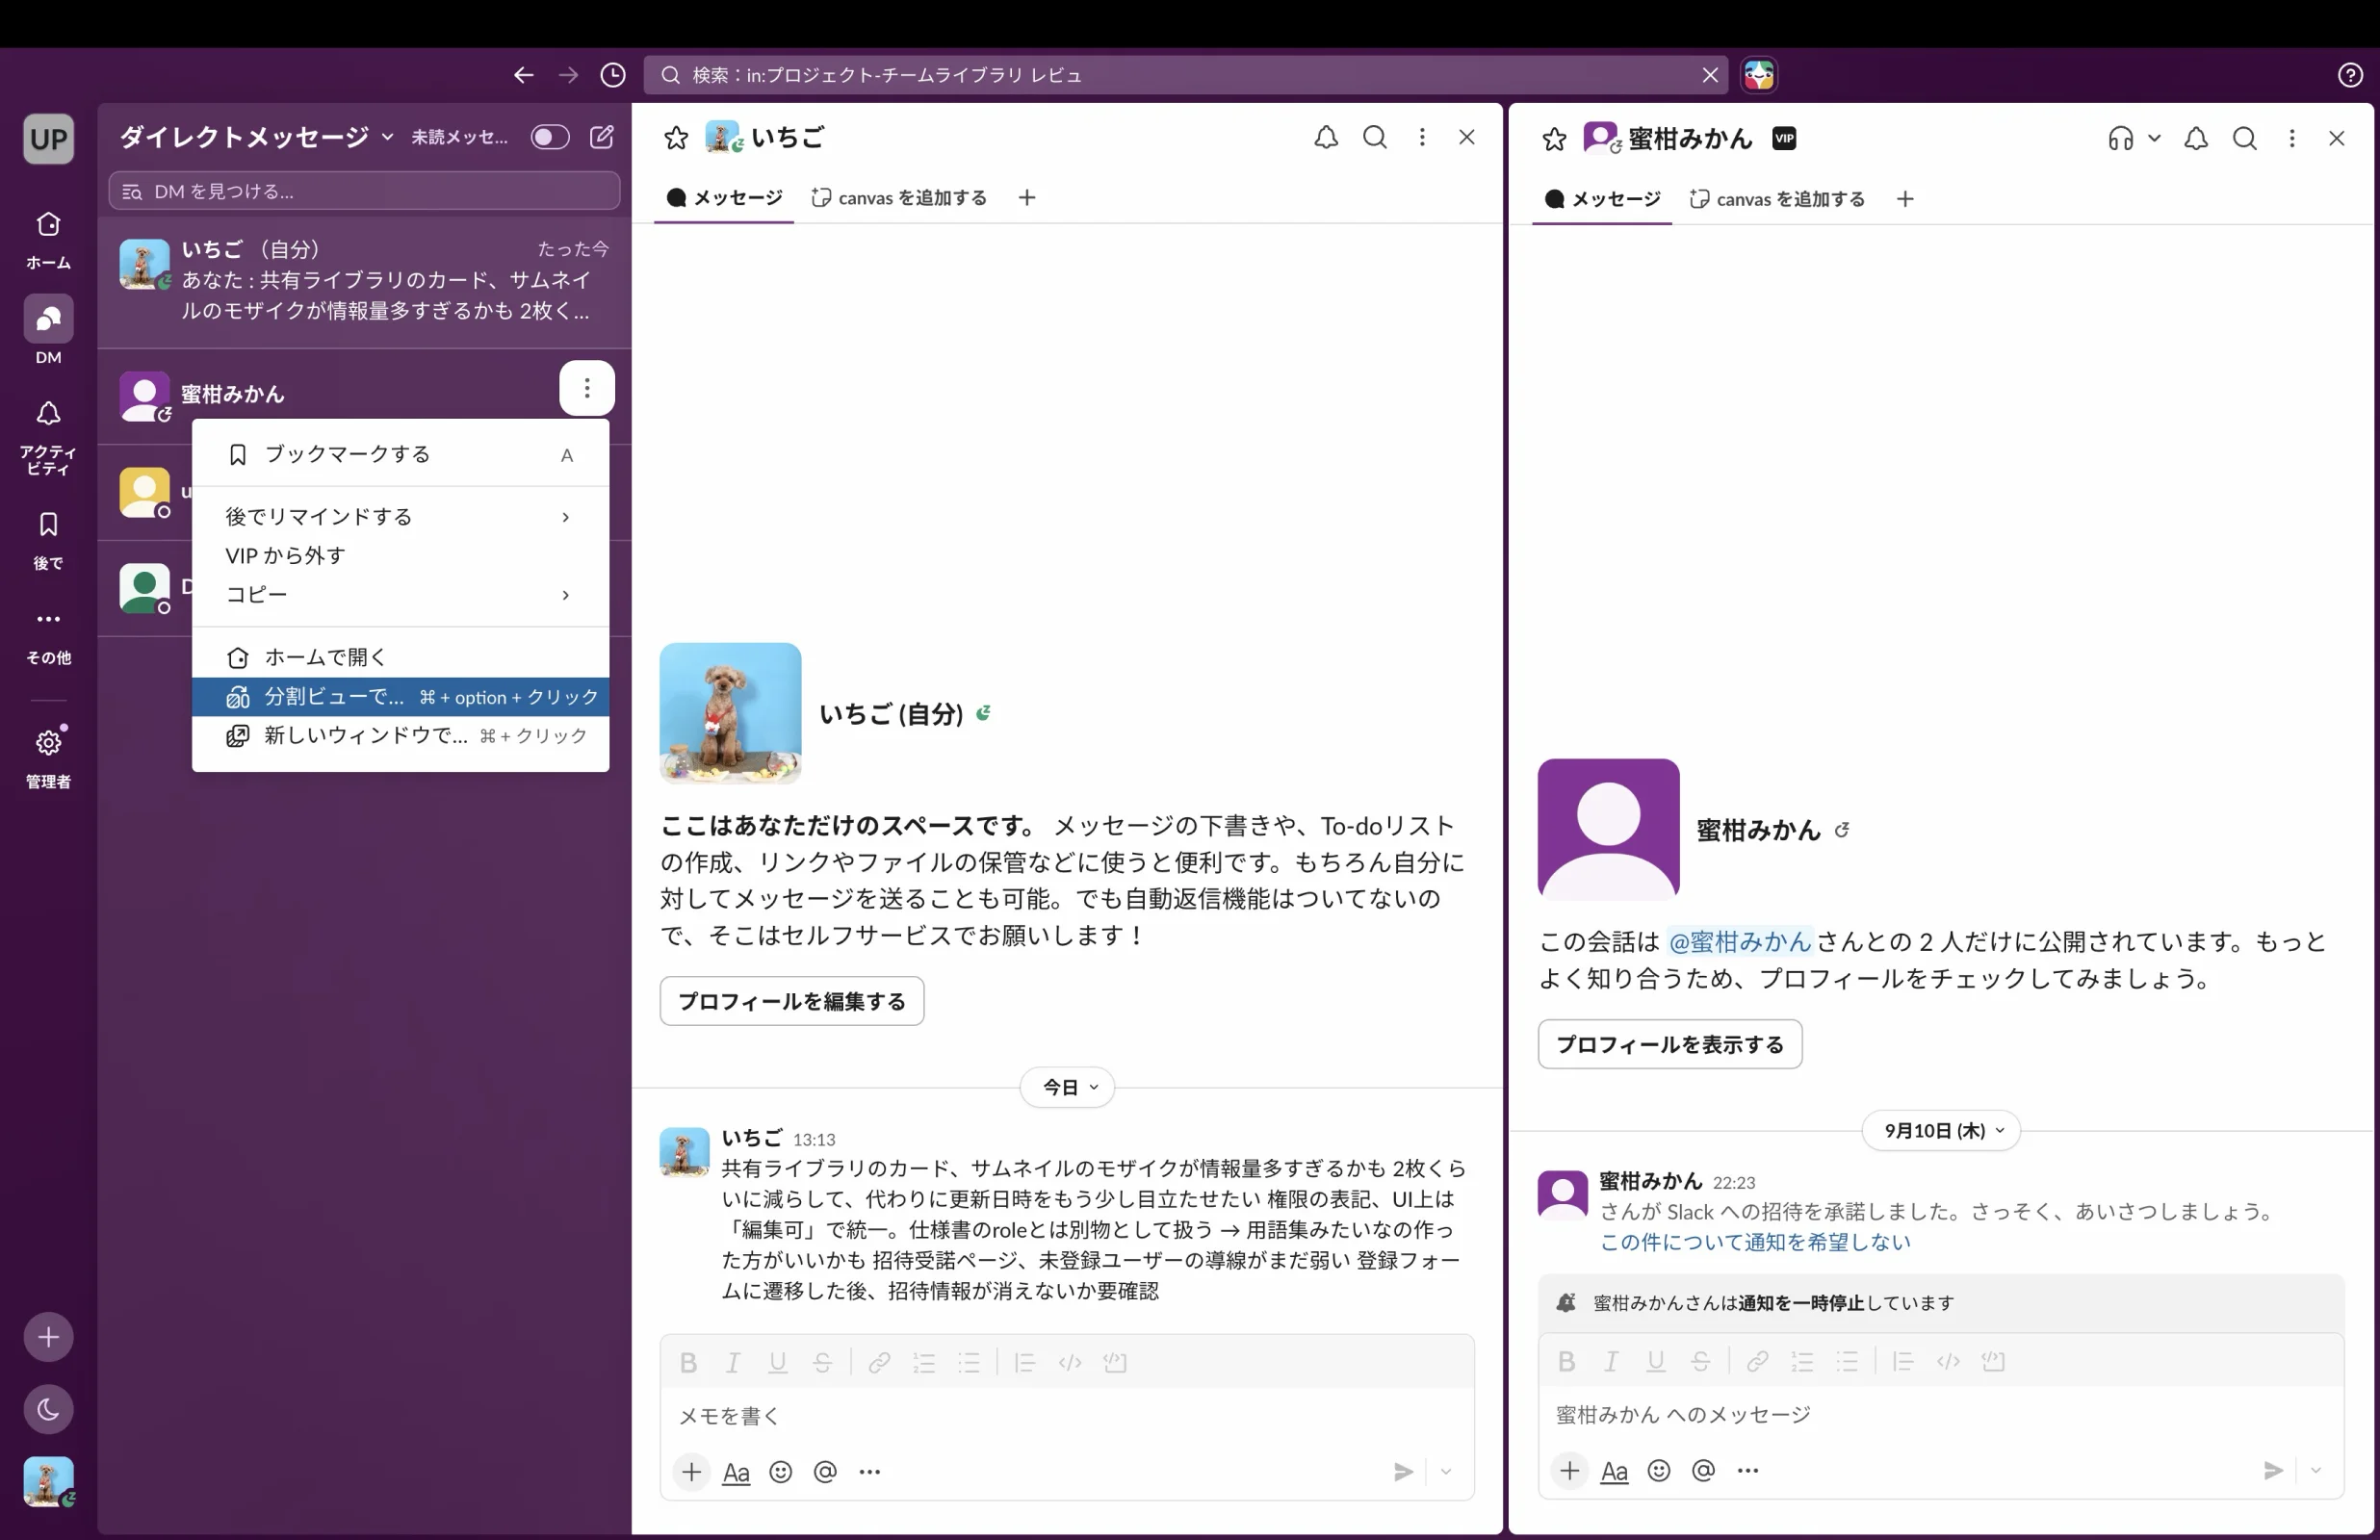Open the 今日 date dropdown
The height and width of the screenshot is (1540, 2380).
click(x=1067, y=1087)
